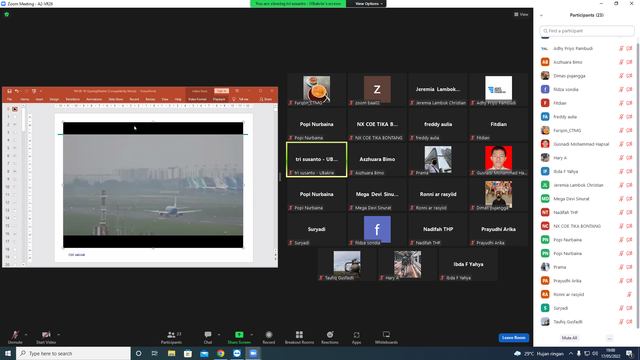Open the Reactions icon
This screenshot has height=360, width=640.
(x=330, y=335)
